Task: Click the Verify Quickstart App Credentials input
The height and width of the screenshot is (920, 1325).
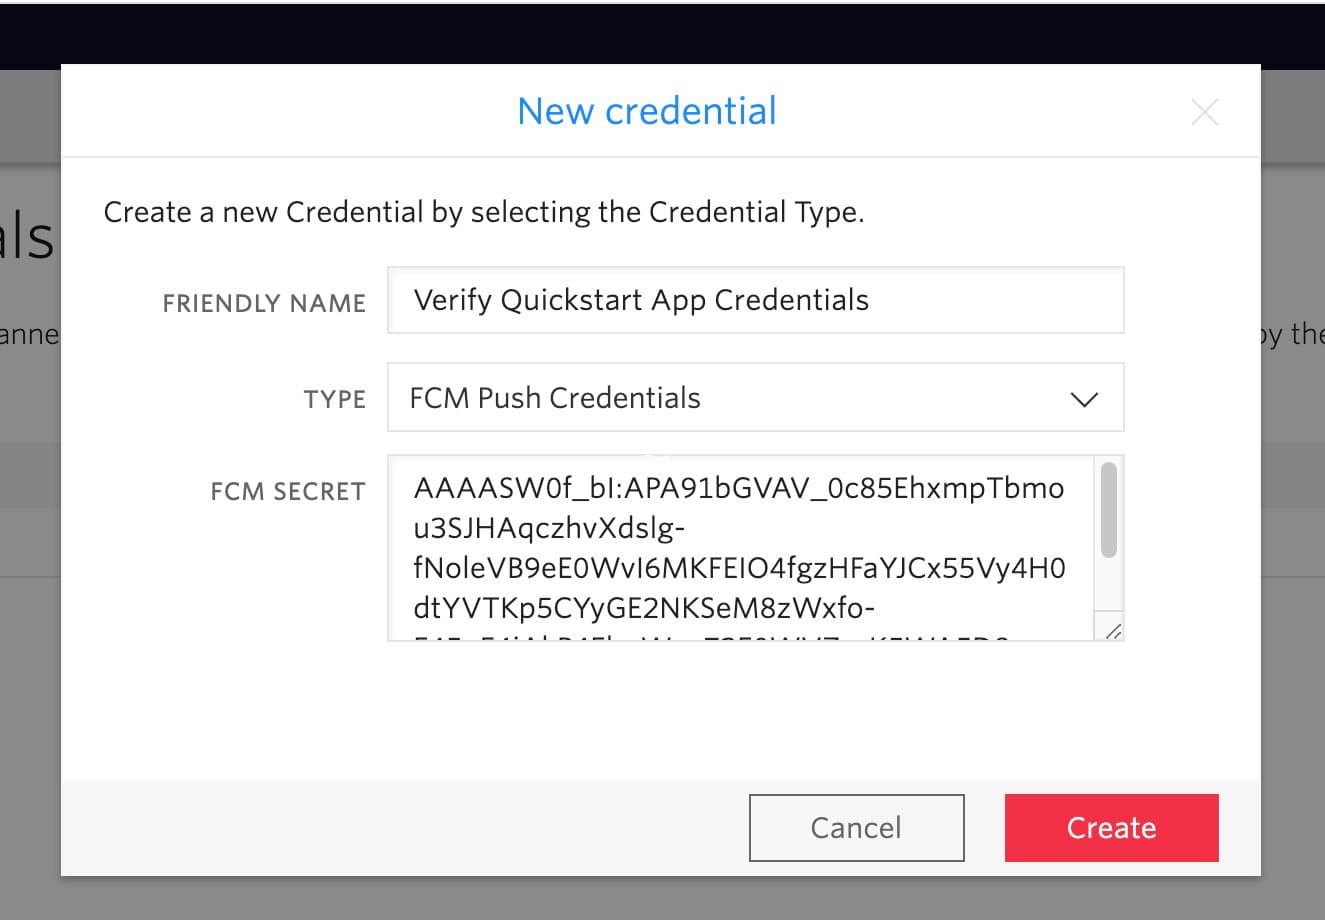Action: (755, 299)
